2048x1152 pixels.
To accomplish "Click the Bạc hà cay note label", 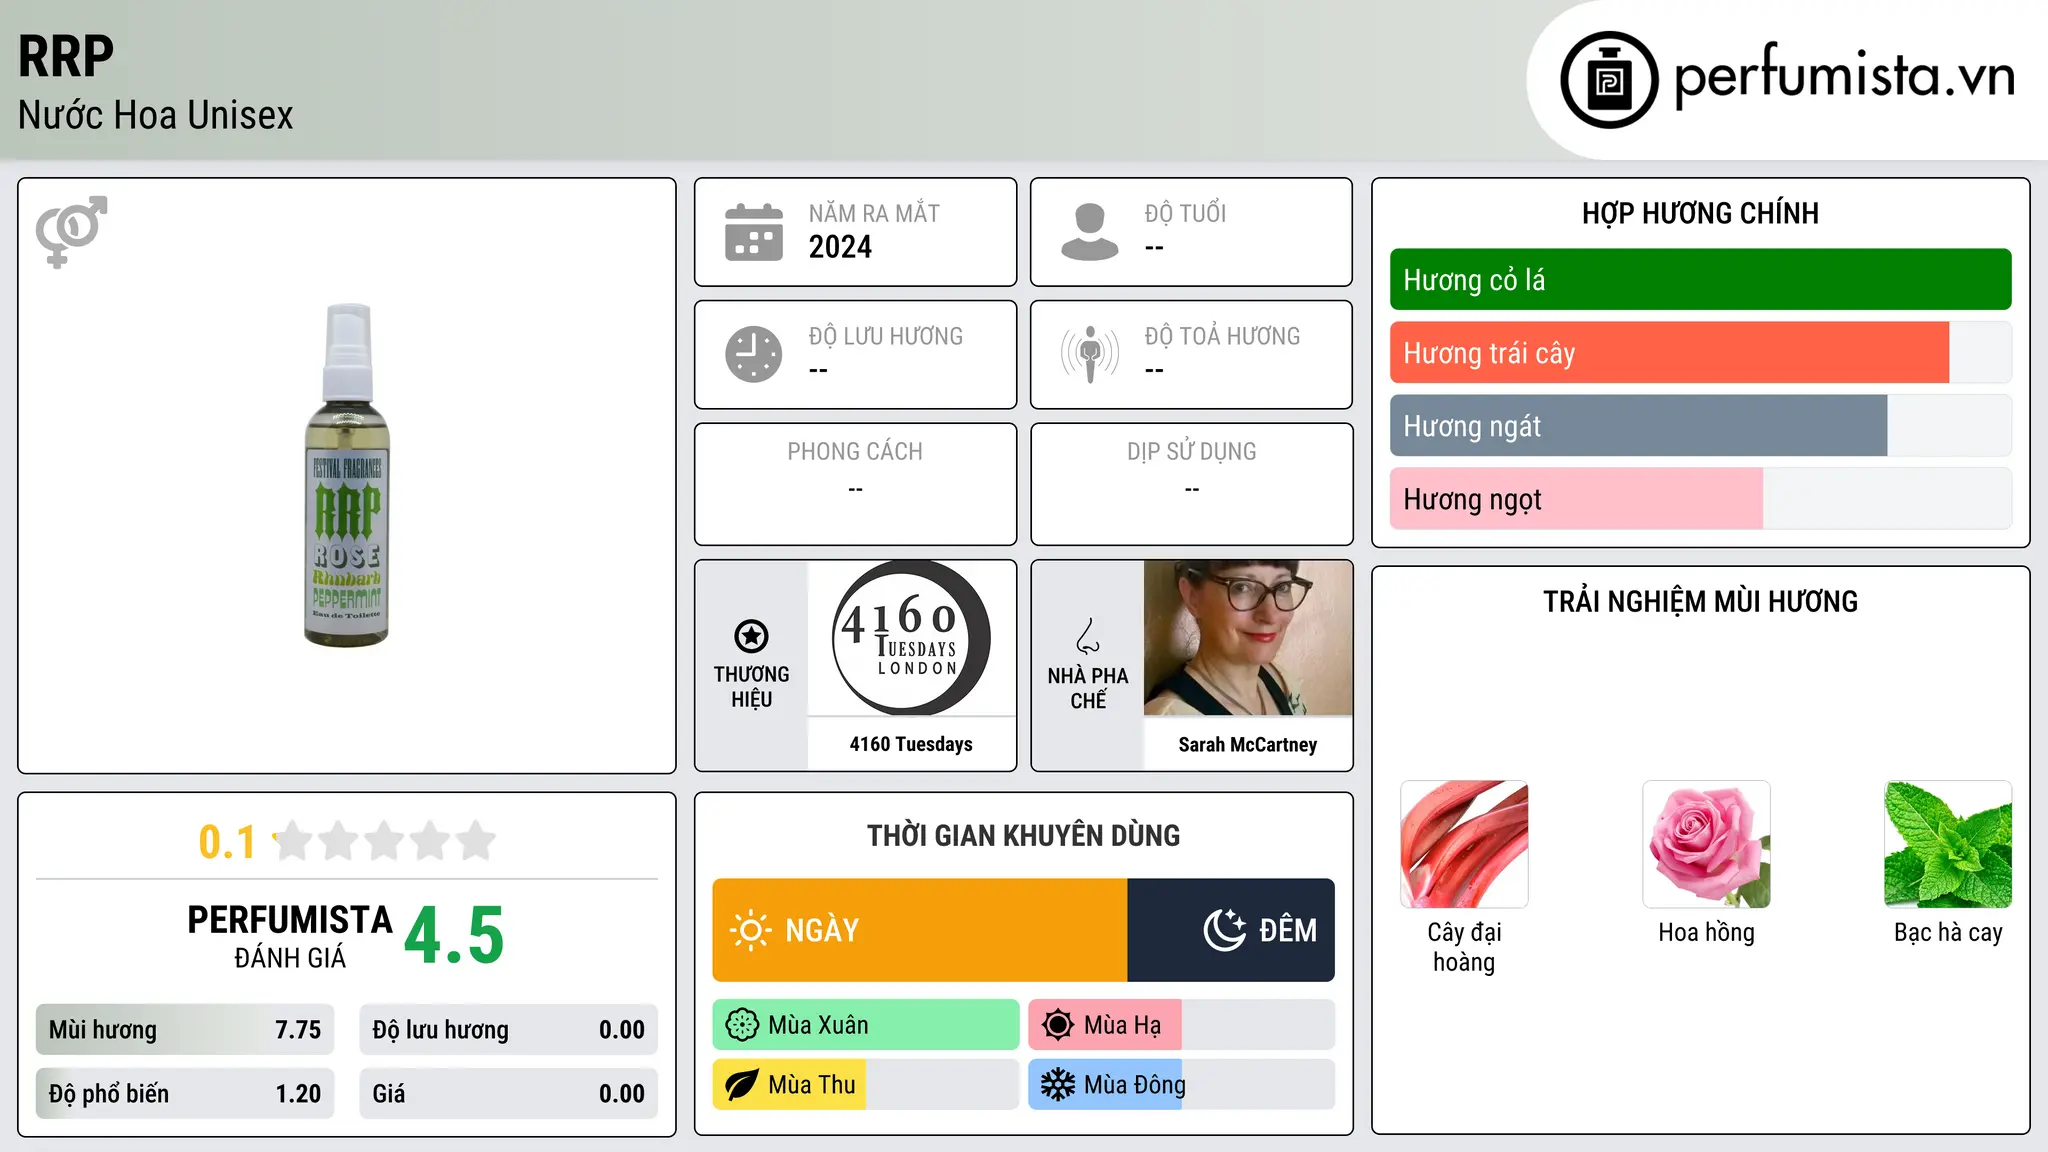I will (x=1948, y=932).
